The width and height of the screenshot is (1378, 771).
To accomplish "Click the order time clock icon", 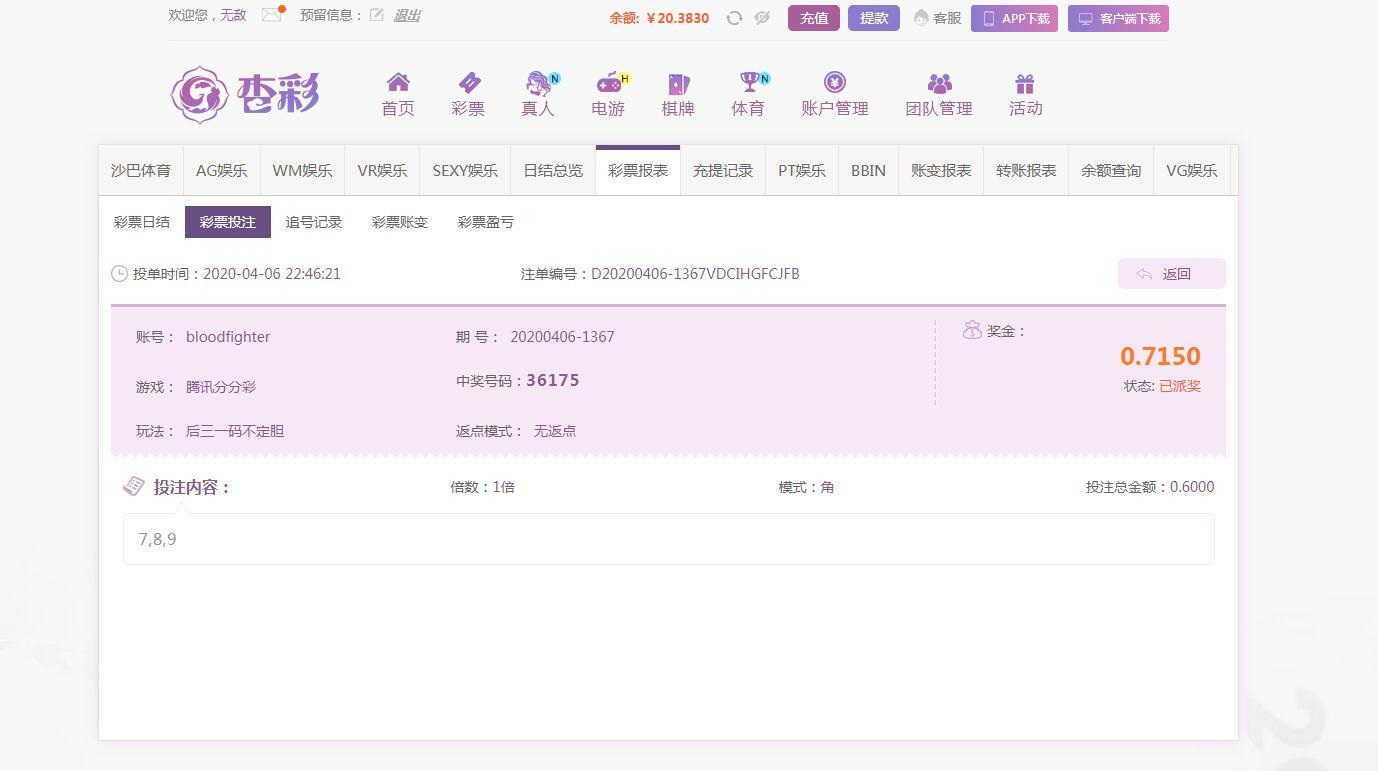I will coord(119,274).
